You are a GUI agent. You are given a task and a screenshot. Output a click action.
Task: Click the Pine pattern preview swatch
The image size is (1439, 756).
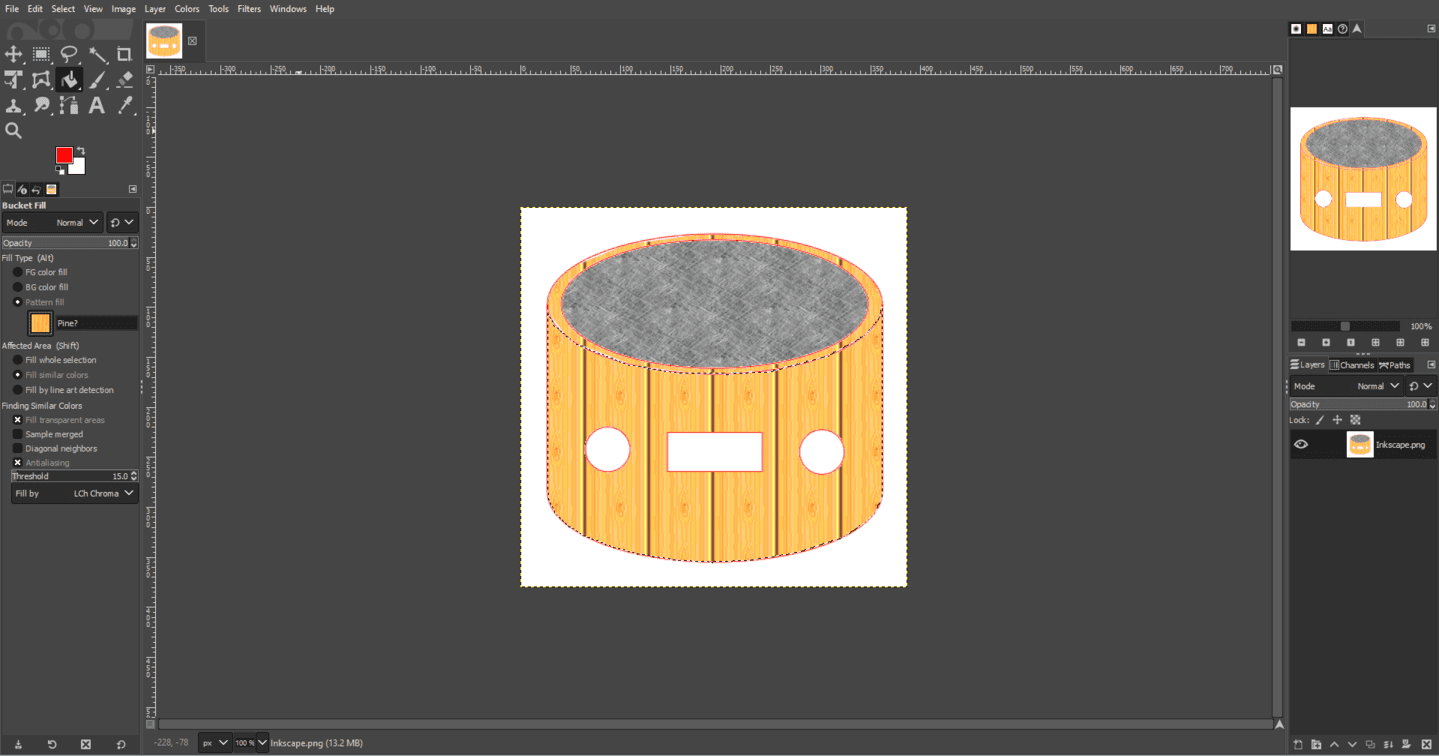(x=40, y=323)
